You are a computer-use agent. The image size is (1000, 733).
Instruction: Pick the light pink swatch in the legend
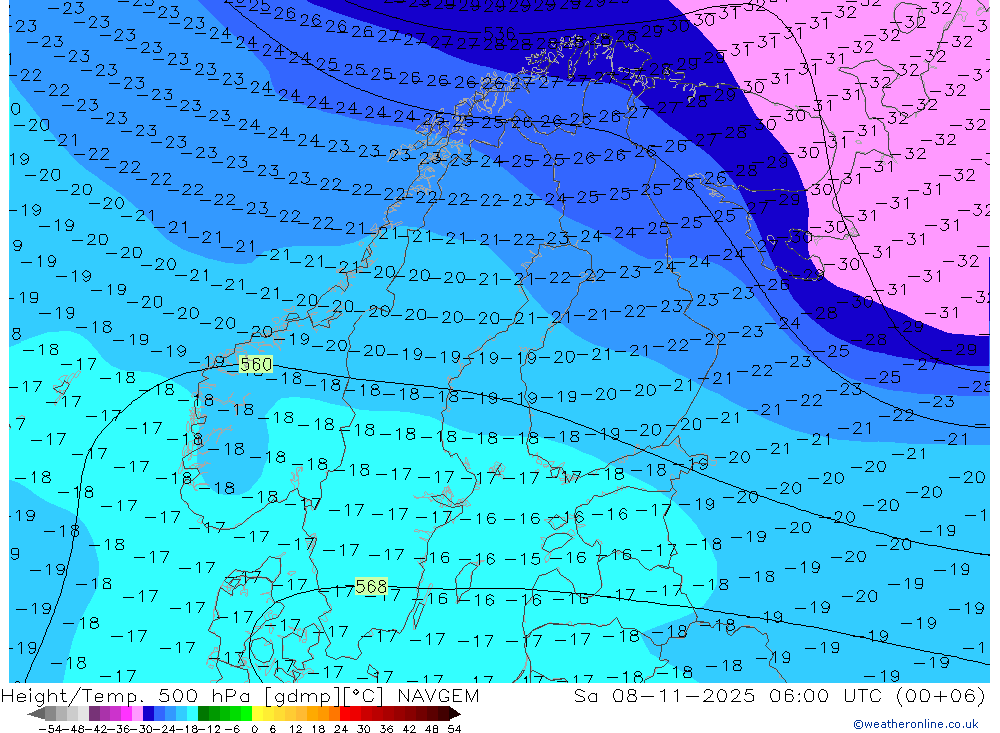pos(137,713)
